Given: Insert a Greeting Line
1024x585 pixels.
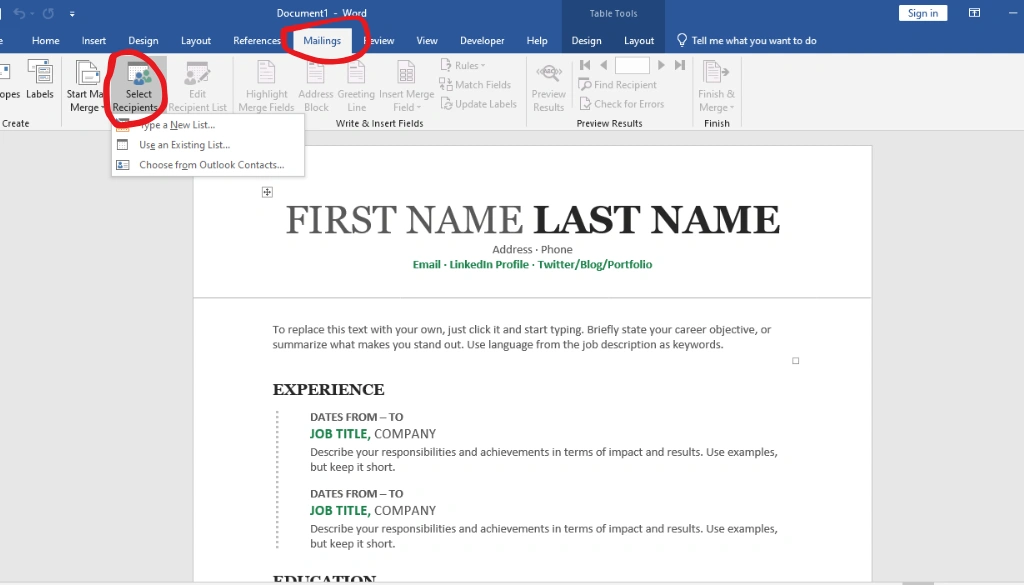Looking at the screenshot, I should 356,86.
